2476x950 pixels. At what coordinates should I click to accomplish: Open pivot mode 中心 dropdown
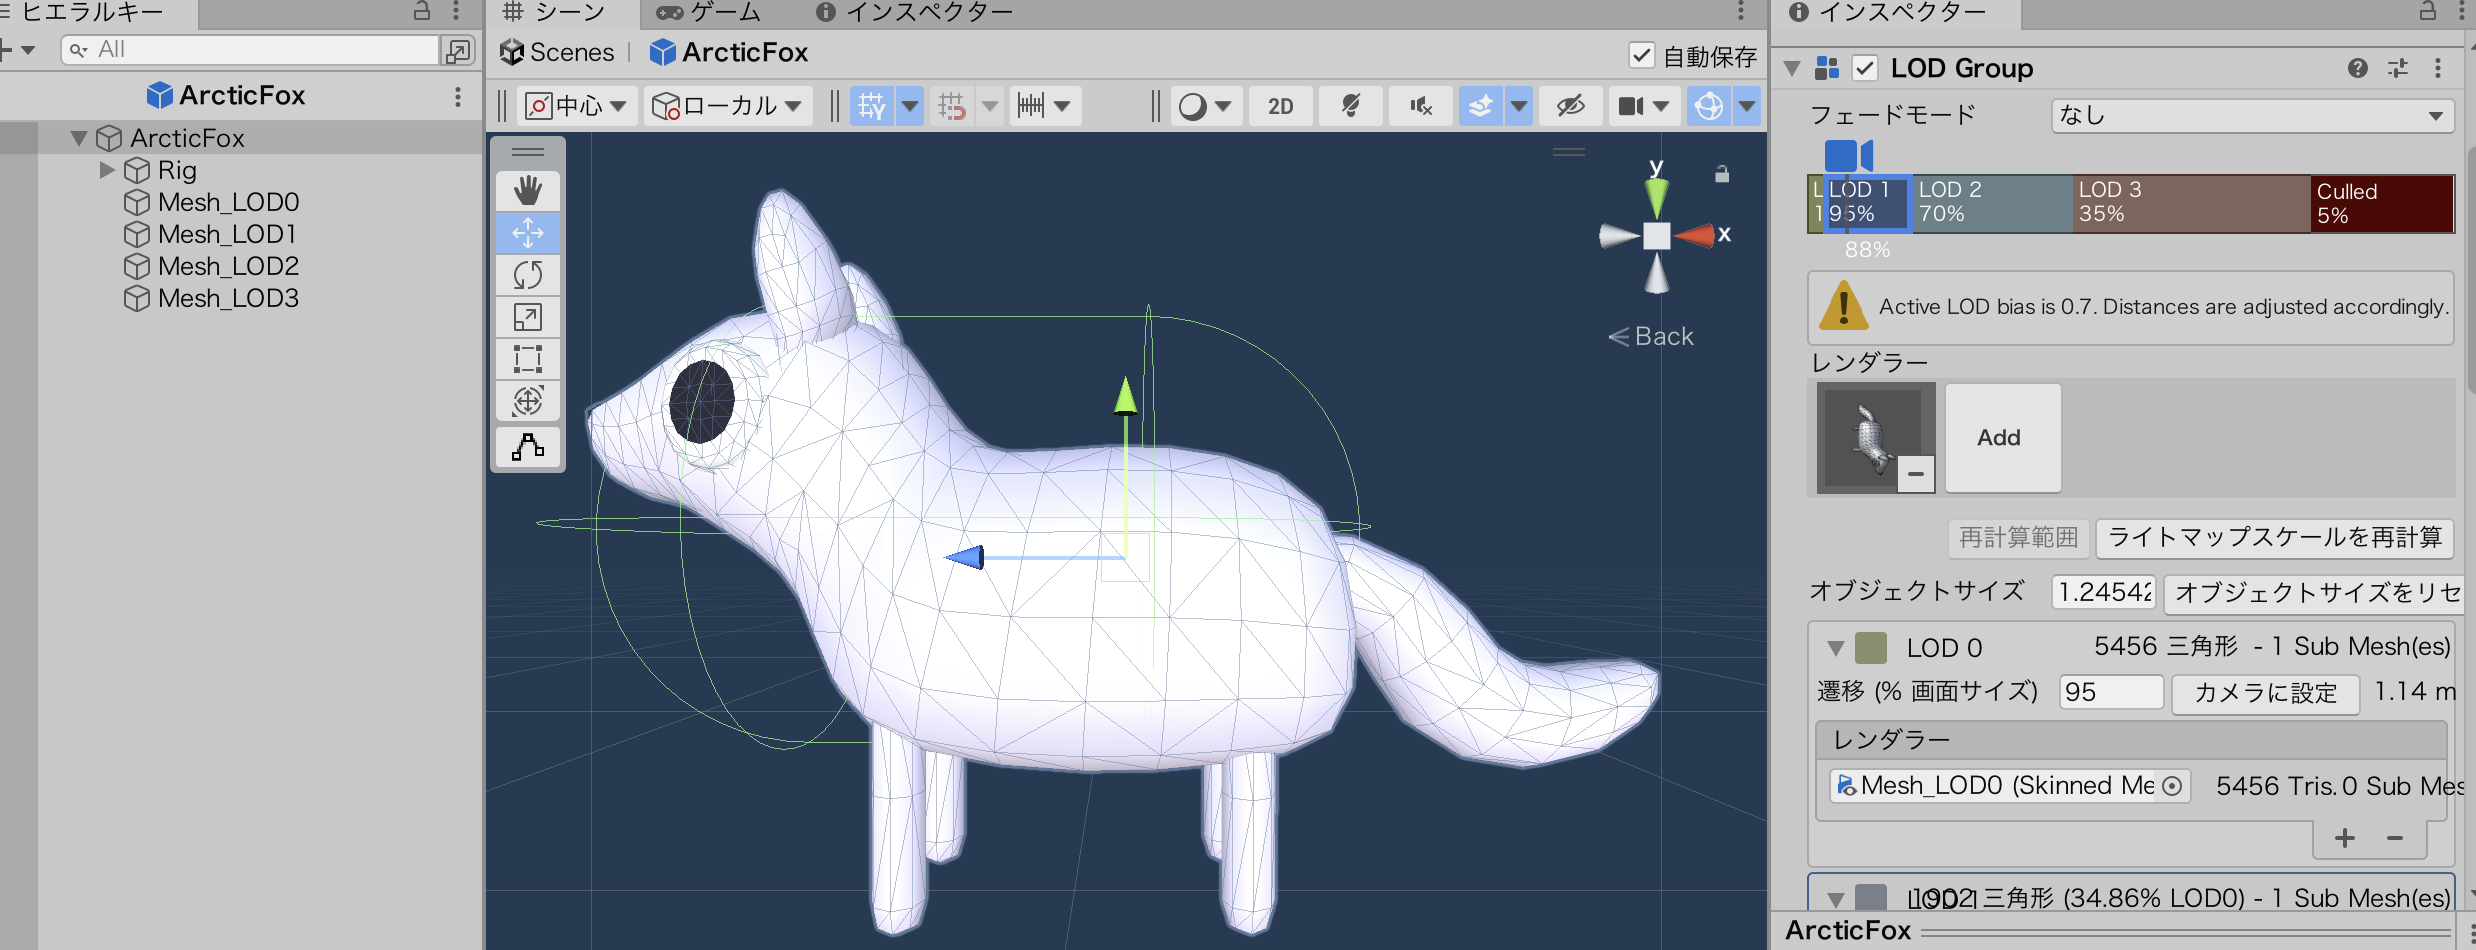point(576,106)
